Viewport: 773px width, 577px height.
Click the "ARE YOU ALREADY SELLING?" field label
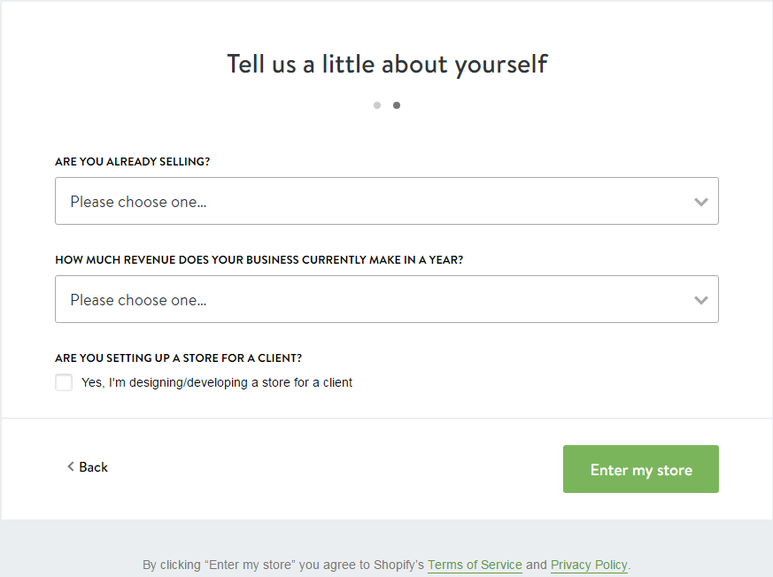pos(132,161)
